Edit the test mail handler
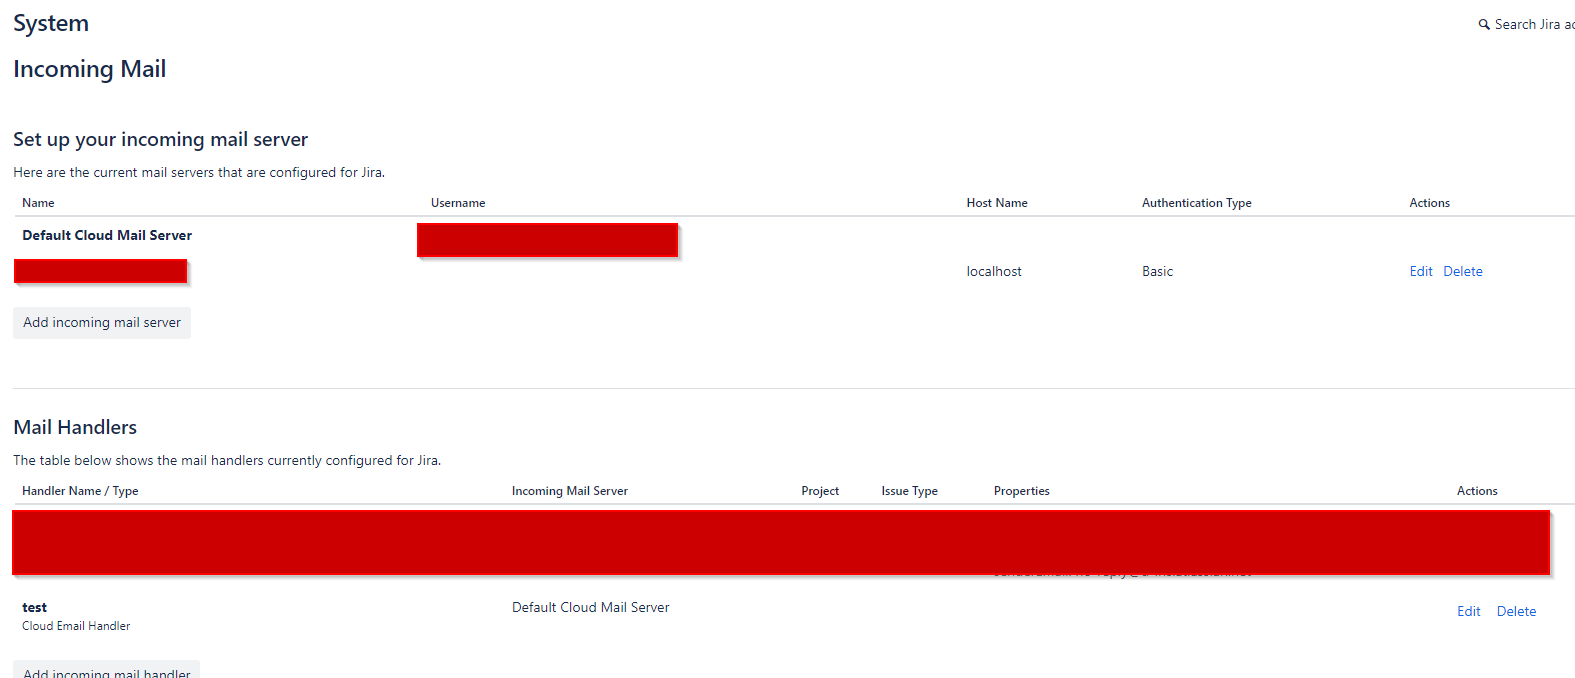 click(1468, 611)
